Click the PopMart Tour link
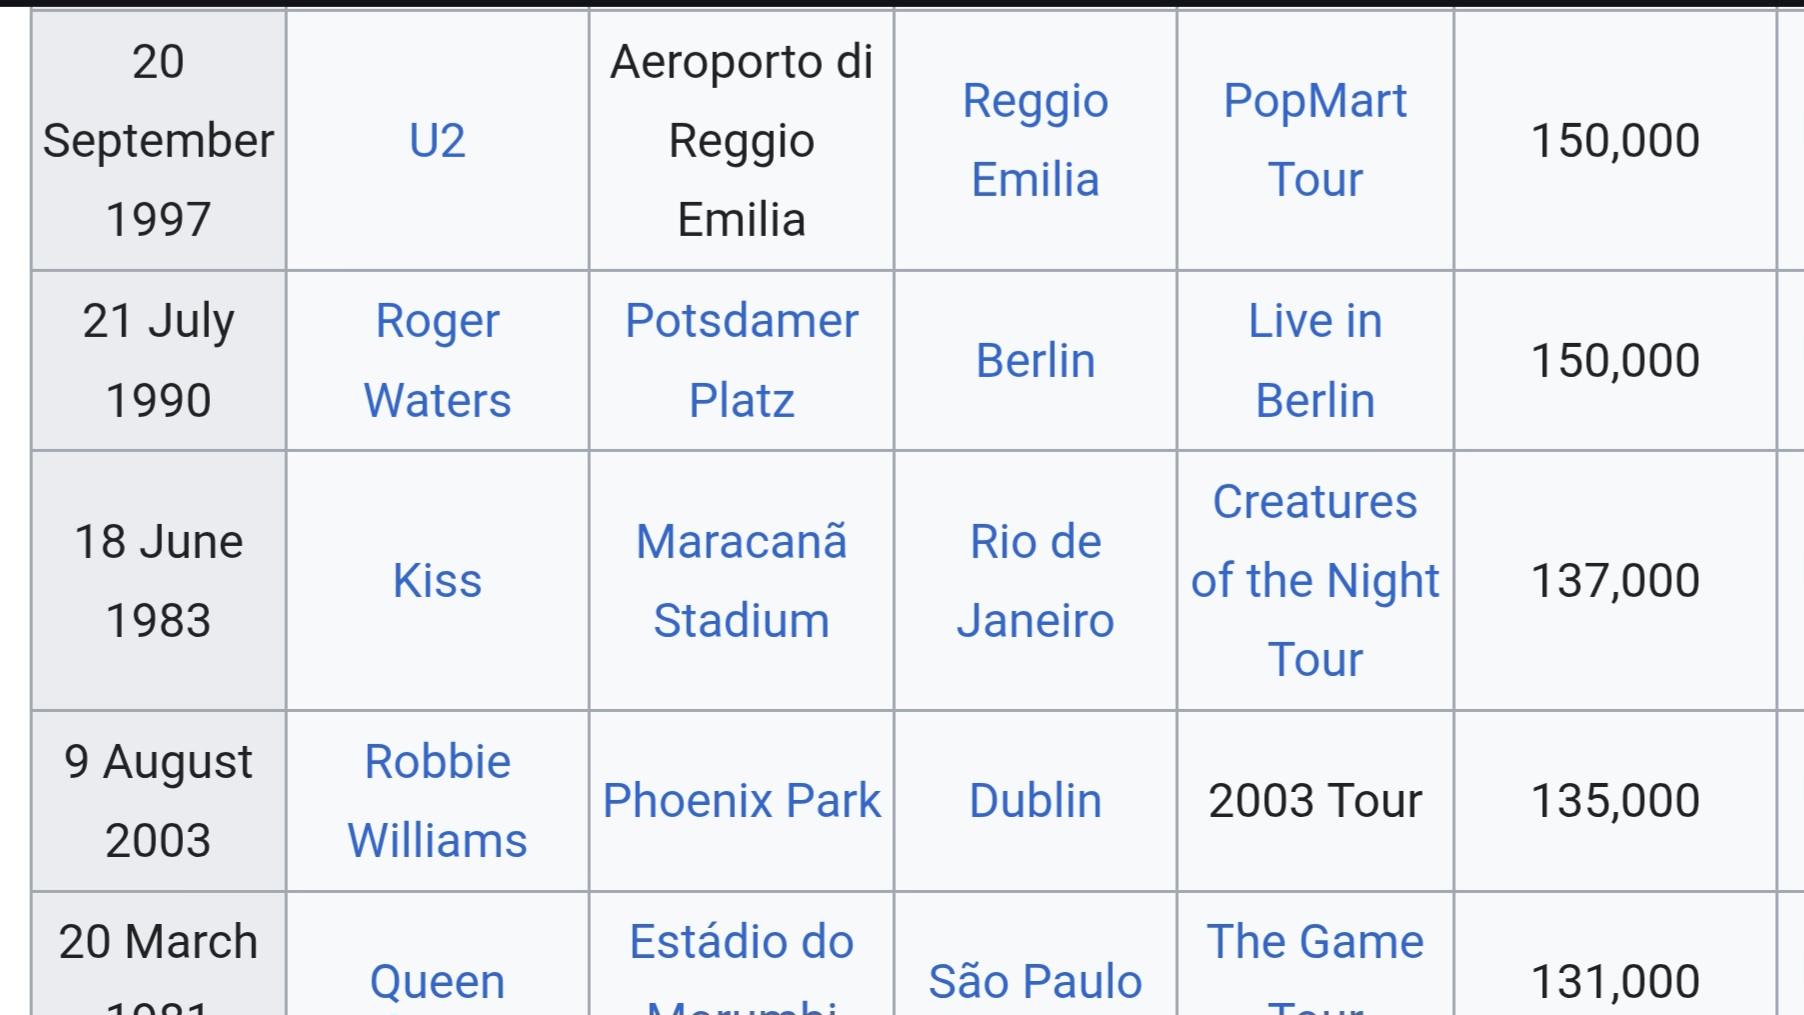The height and width of the screenshot is (1015, 1804). 1314,141
